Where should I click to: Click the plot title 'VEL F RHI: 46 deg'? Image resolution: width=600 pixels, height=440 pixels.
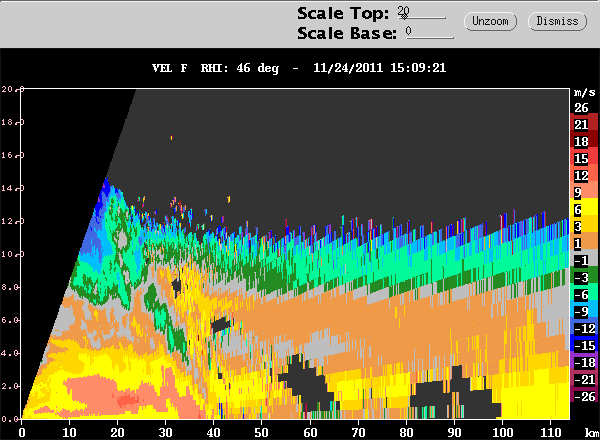pos(215,68)
